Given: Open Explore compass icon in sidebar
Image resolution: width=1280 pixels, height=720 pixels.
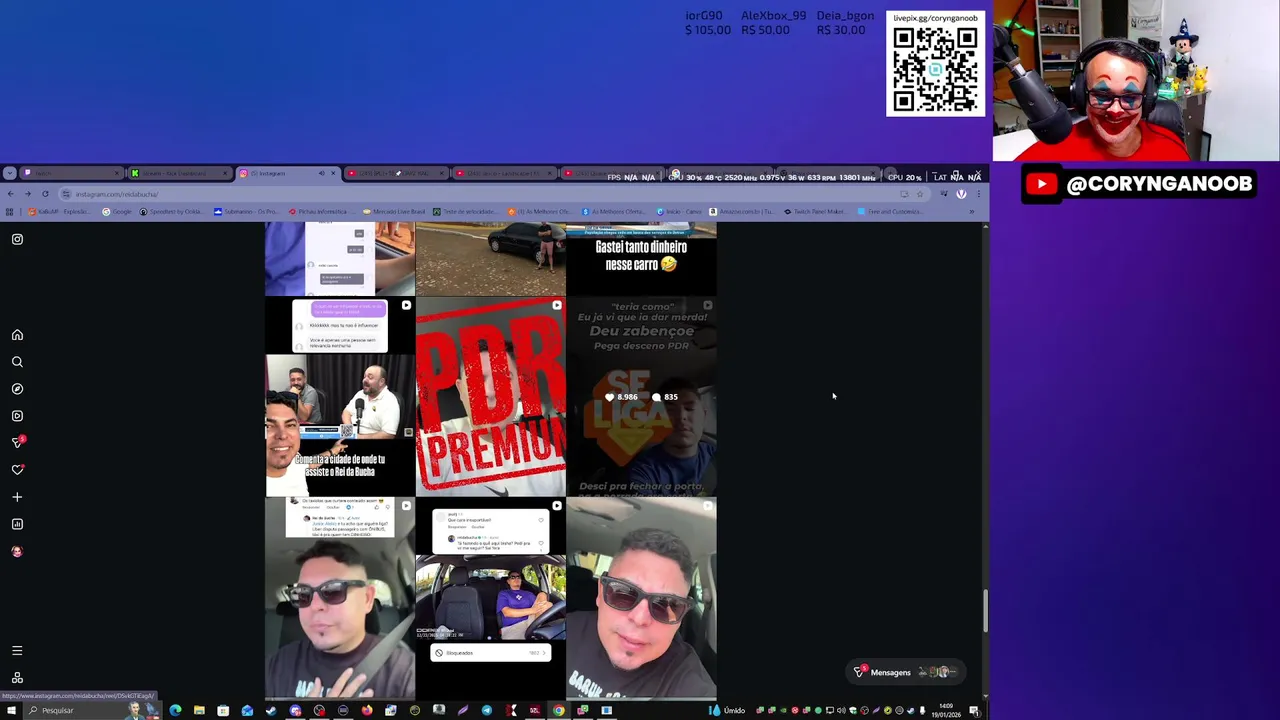Looking at the screenshot, I should [17, 389].
